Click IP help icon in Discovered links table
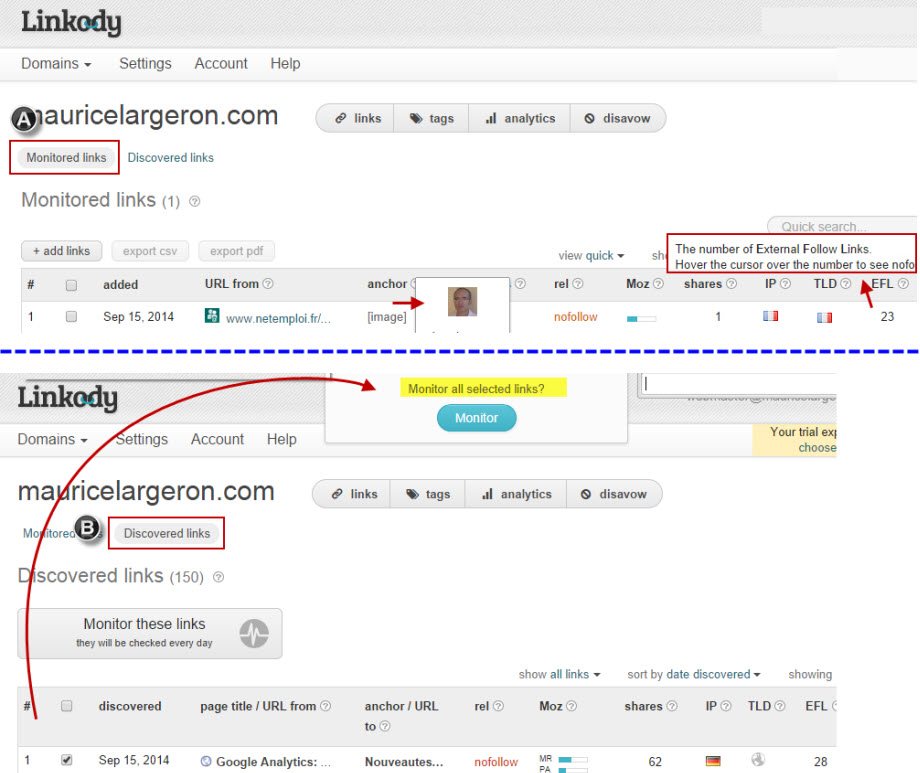Image resolution: width=920 pixels, height=773 pixels. [x=726, y=706]
